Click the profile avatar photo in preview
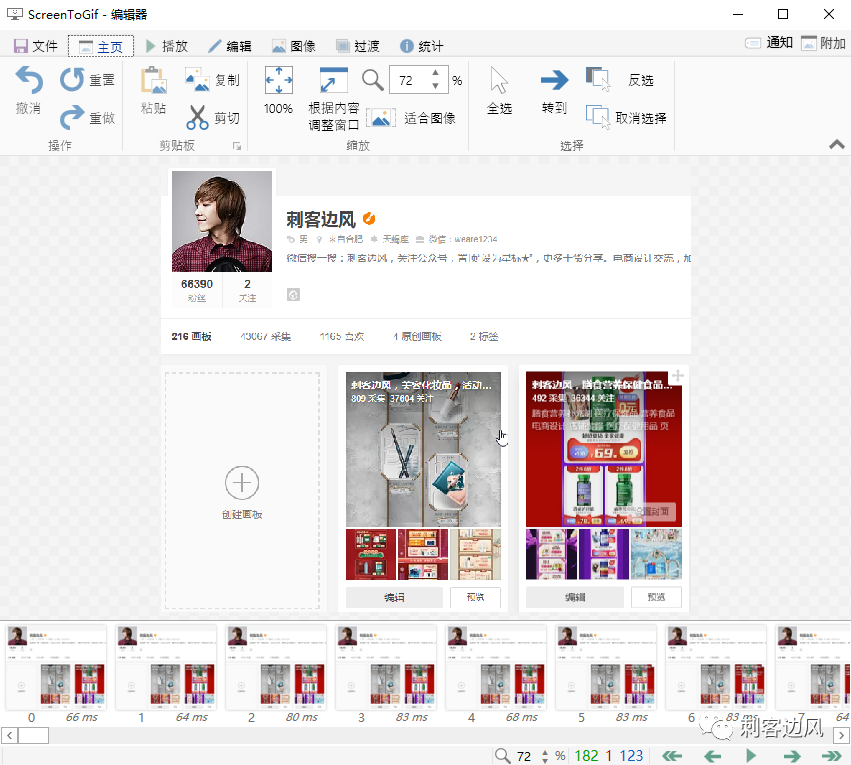This screenshot has height=765, width=851. (x=222, y=221)
